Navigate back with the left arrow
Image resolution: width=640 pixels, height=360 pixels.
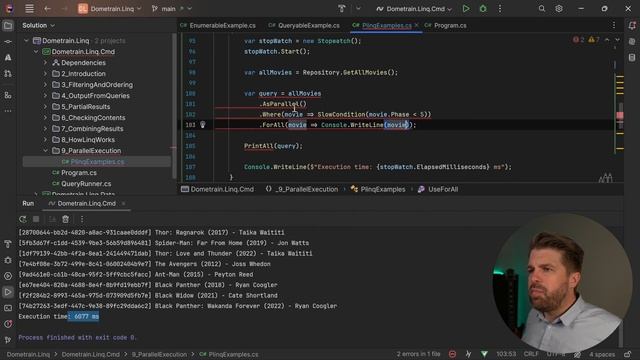coord(47,9)
